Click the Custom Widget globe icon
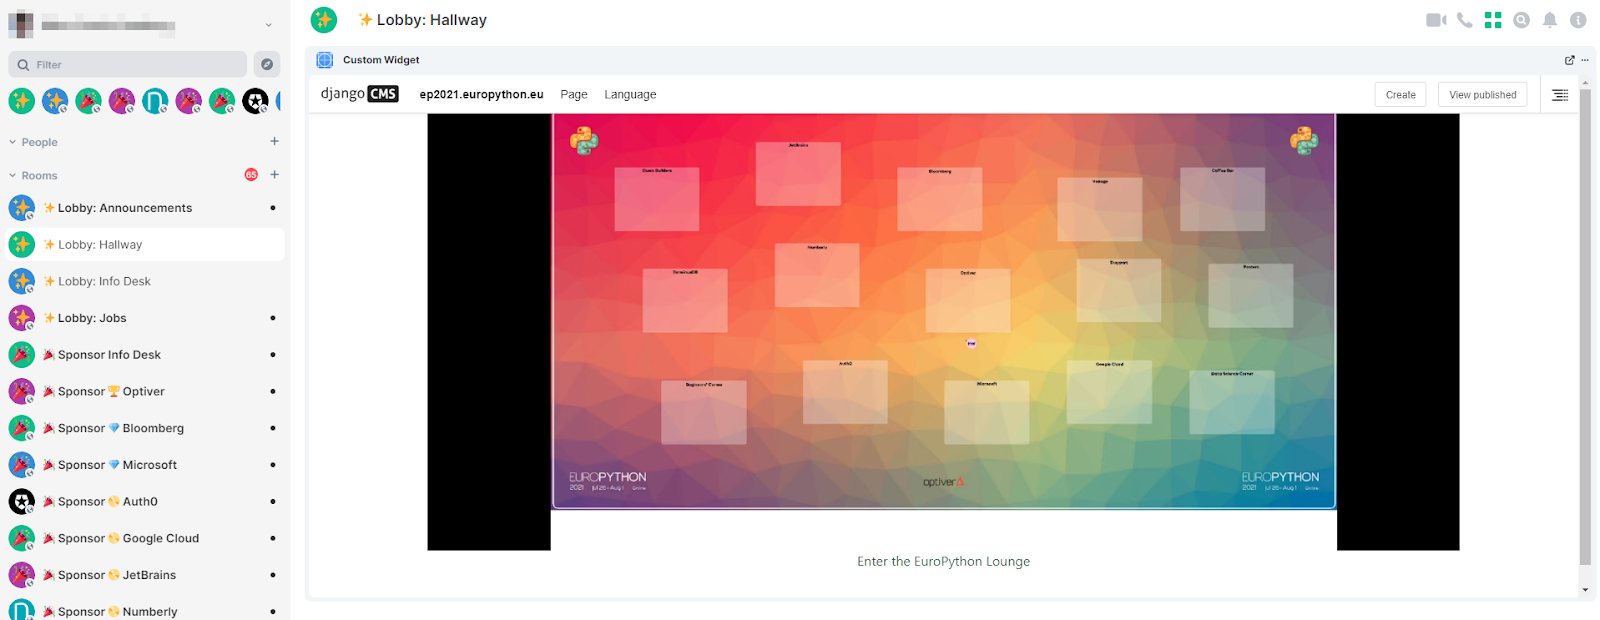Image resolution: width=1600 pixels, height=620 pixels. tap(325, 60)
